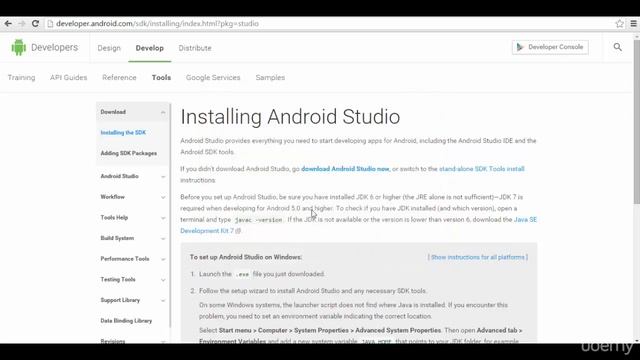640x360 pixels.
Task: Show instructions for all platforms link
Action: coord(478,257)
